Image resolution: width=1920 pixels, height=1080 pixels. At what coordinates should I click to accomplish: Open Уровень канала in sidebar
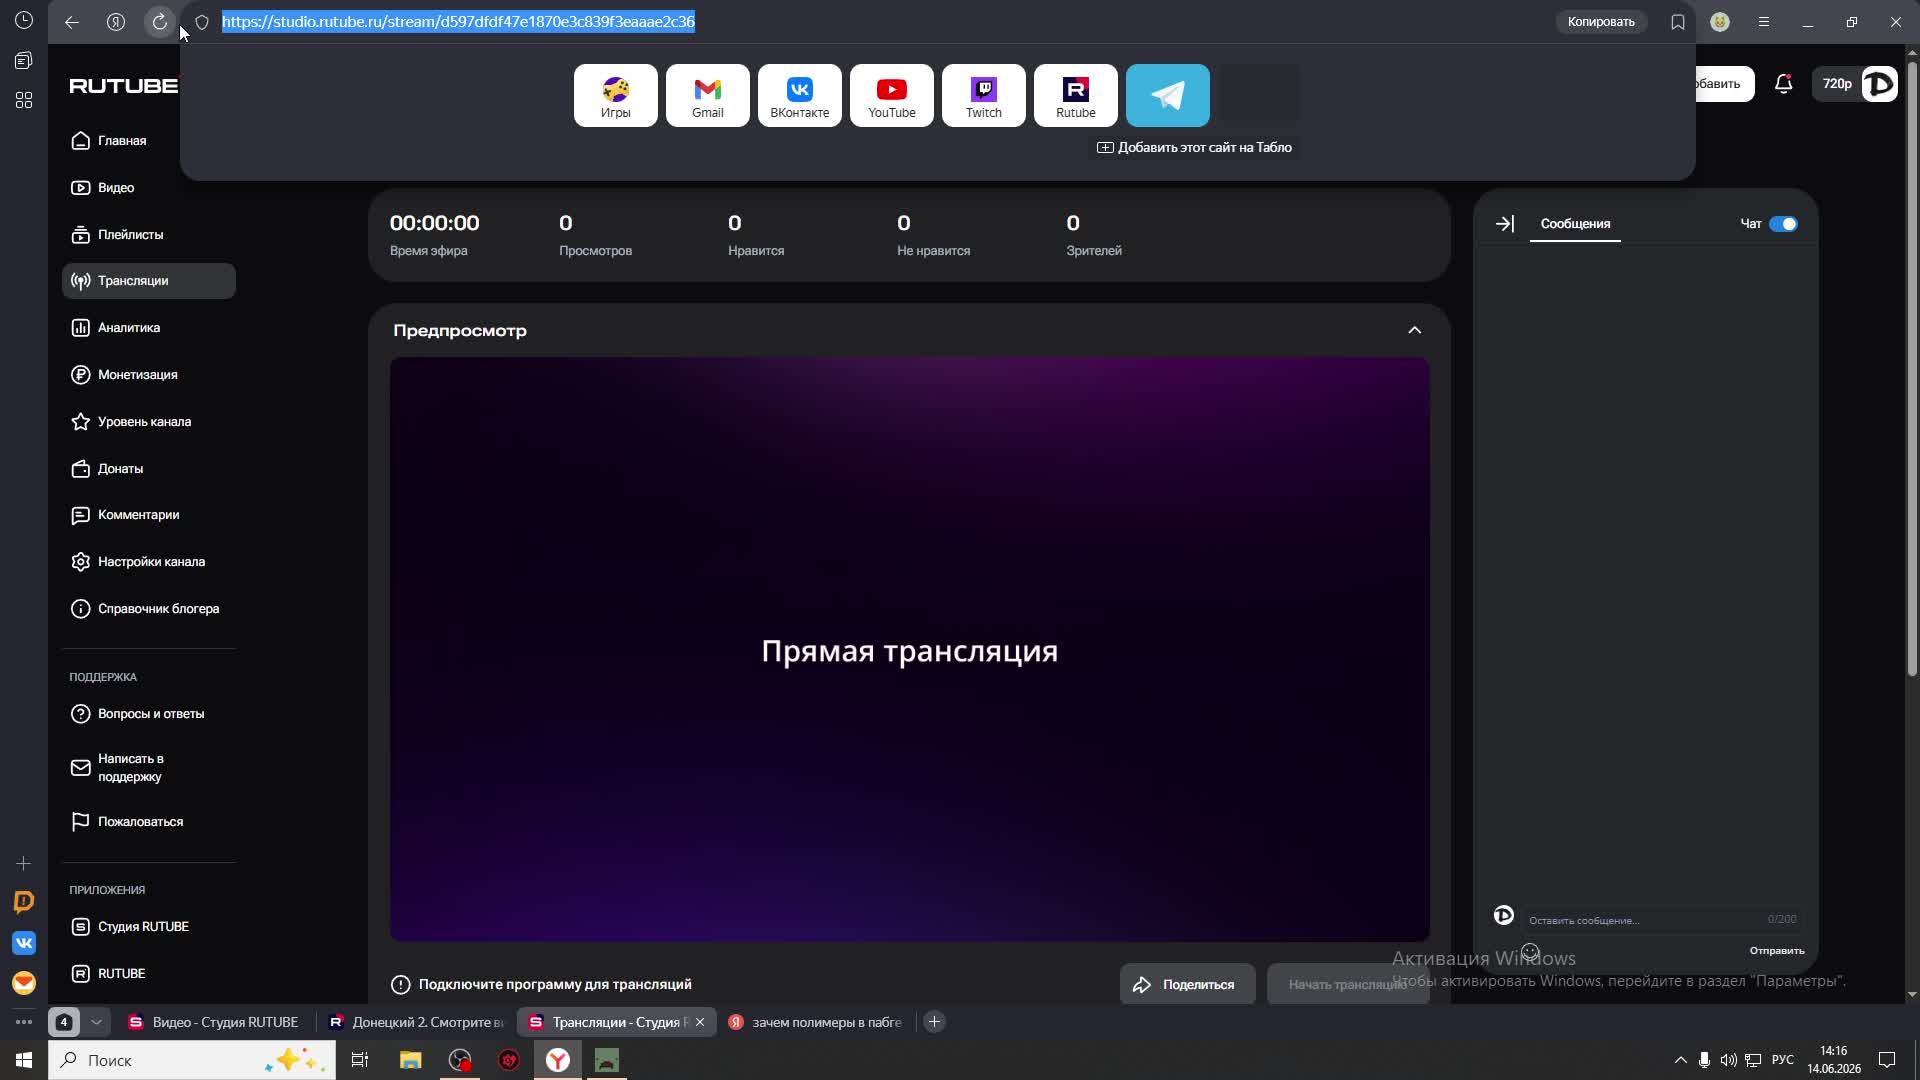tap(149, 422)
